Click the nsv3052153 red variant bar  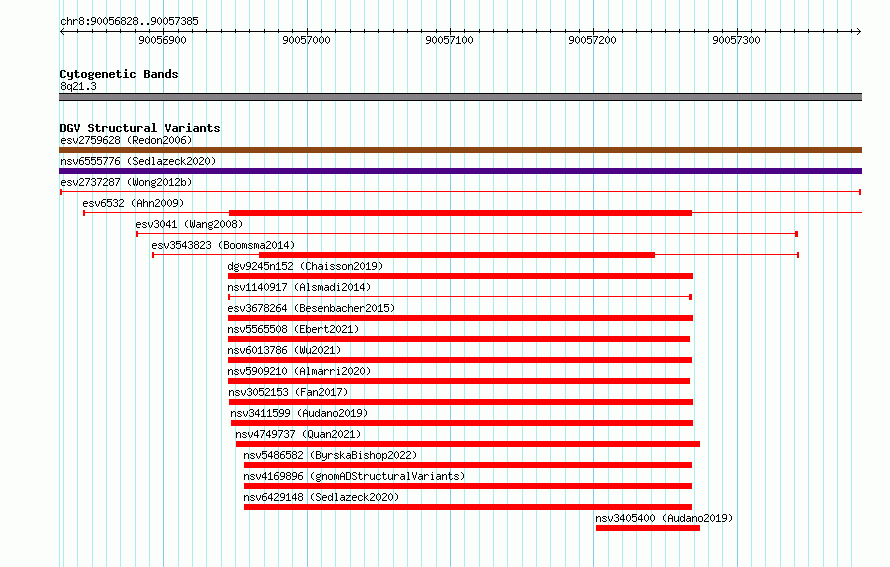(x=461, y=402)
